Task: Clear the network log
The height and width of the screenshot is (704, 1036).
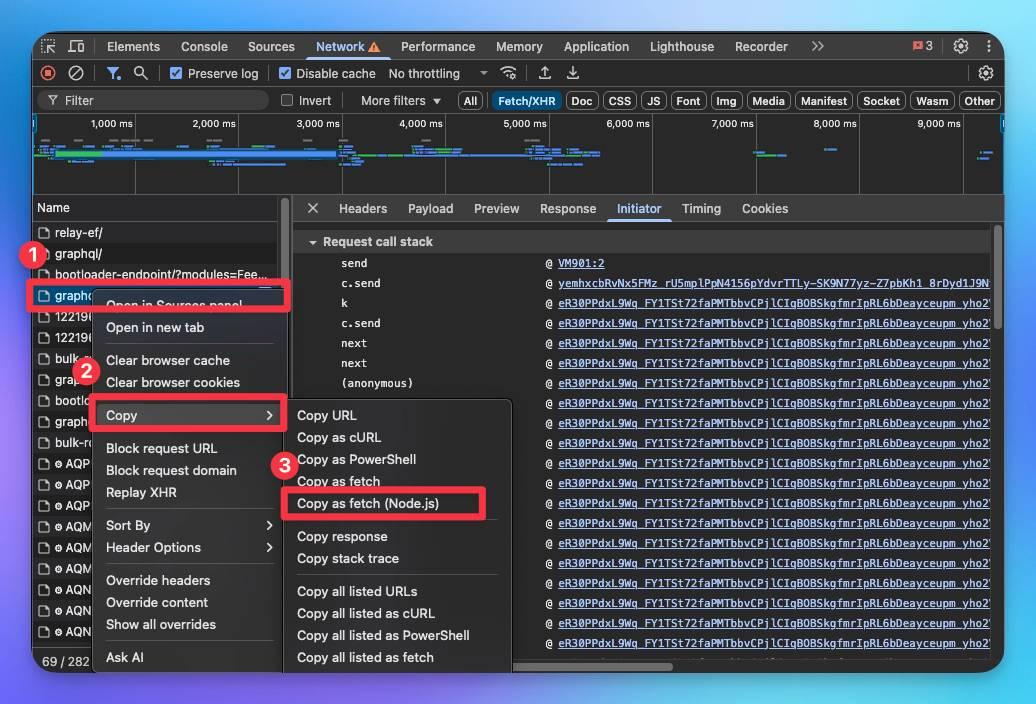Action: (x=76, y=73)
